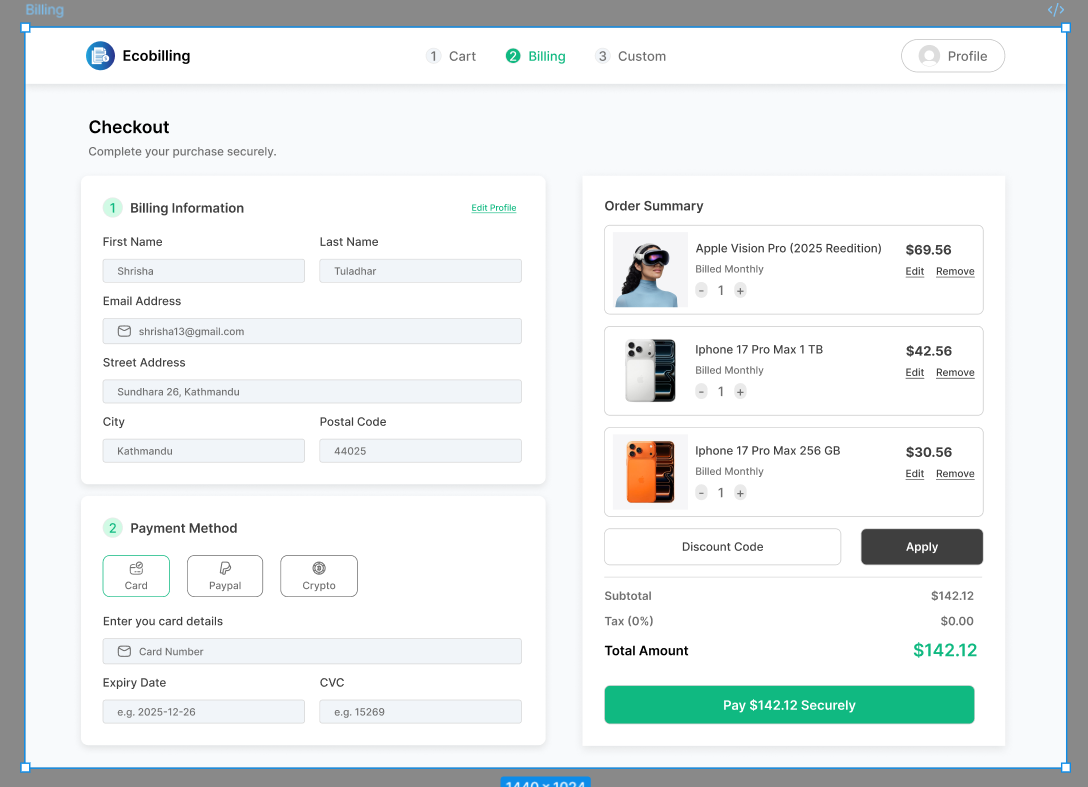Remove the Iphone 17 Pro Max 1 TB item

[955, 373]
